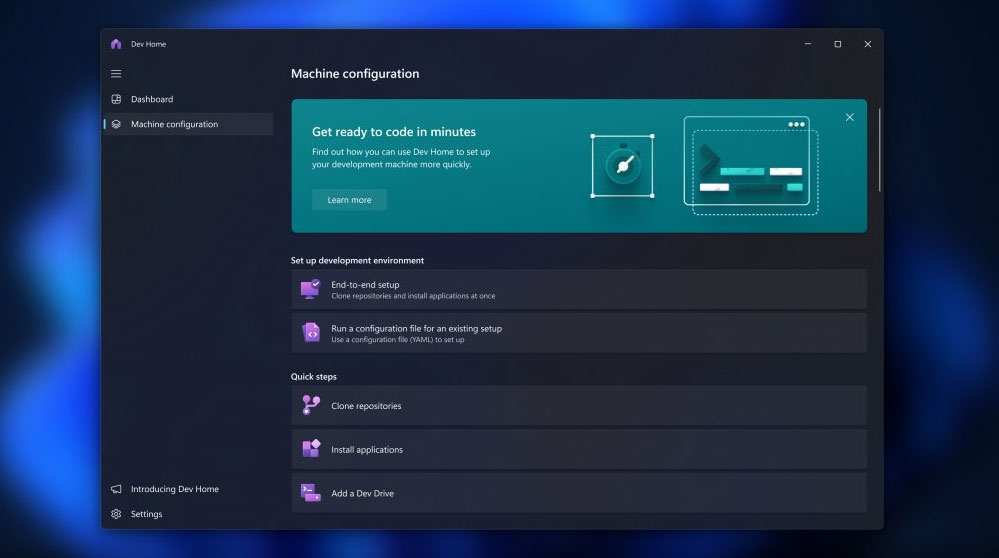The image size is (999, 558).
Task: Click 'Use a configuration file (YAML) to set up' text
Action: [x=398, y=340]
